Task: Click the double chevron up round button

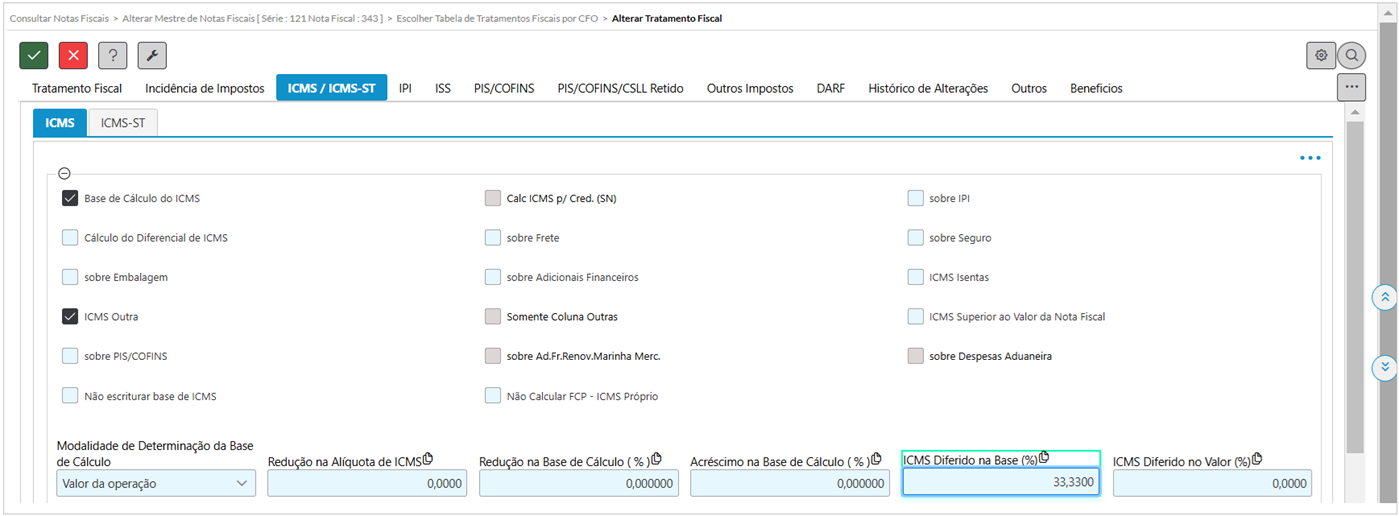Action: [x=1385, y=297]
